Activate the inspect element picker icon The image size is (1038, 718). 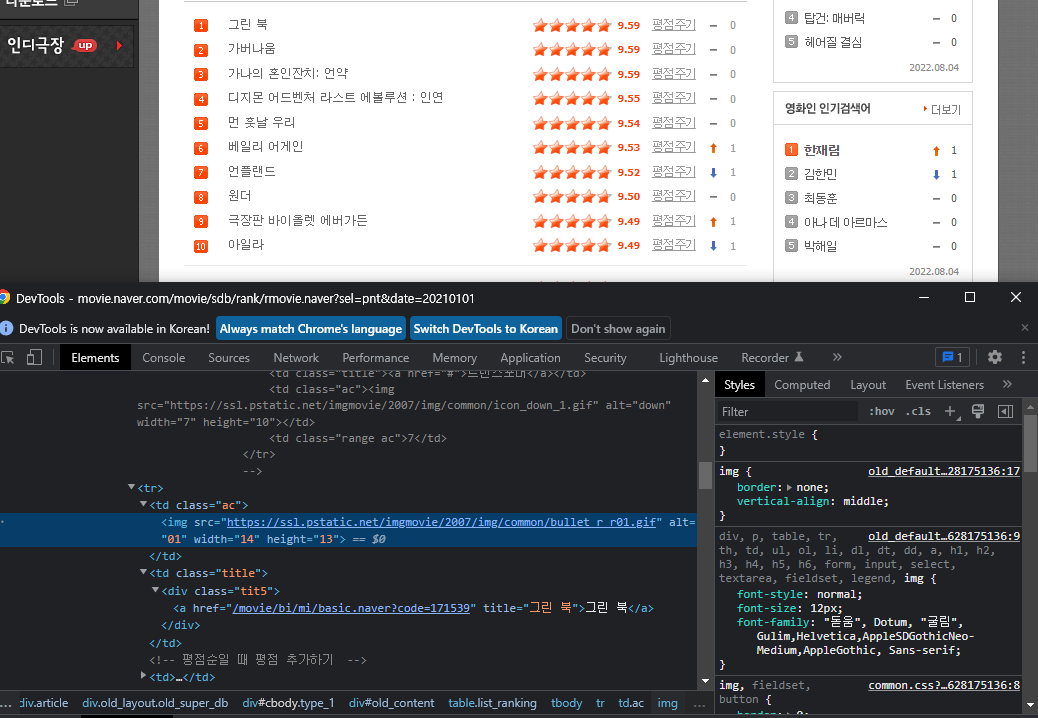(x=8, y=357)
